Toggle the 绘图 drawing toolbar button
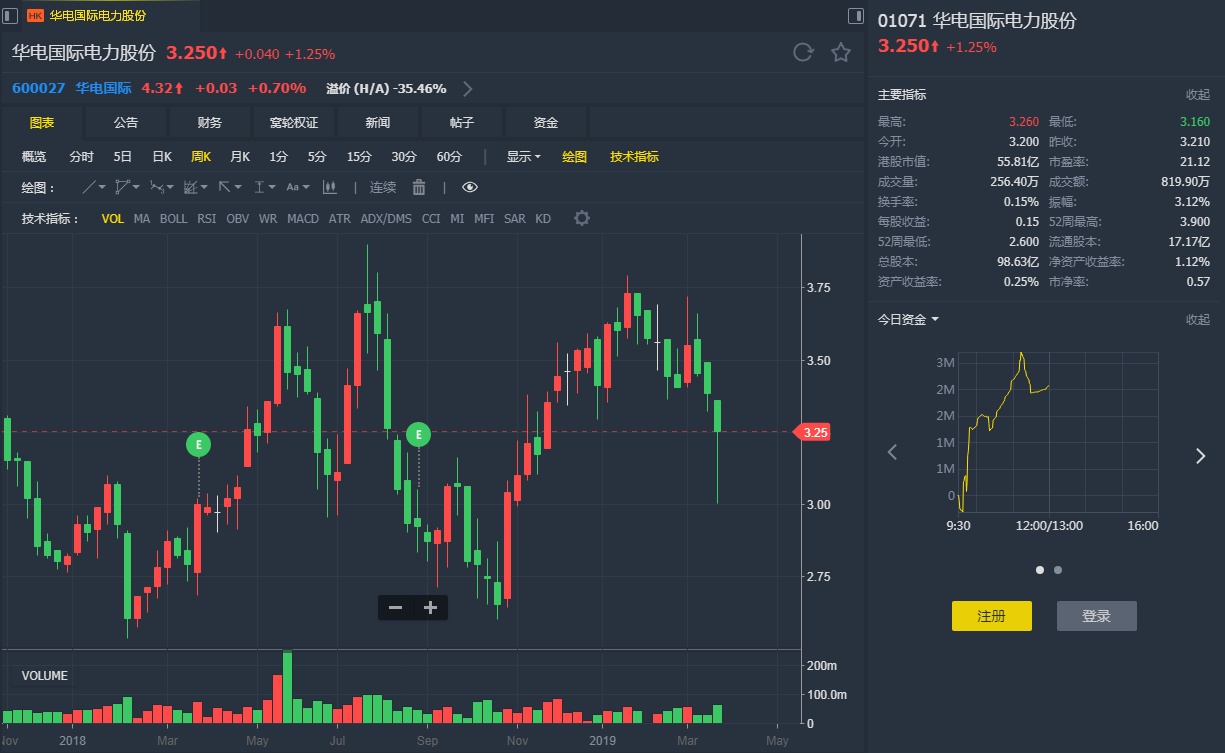This screenshot has height=753, width=1225. 574,156
